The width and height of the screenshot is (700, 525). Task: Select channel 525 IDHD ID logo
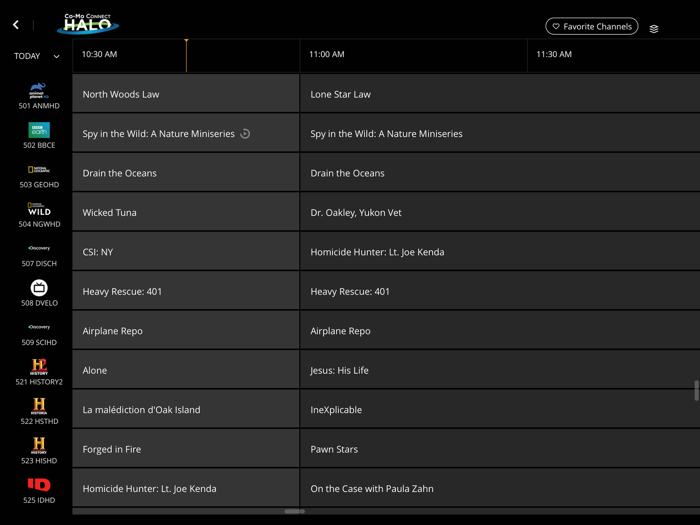(39, 485)
